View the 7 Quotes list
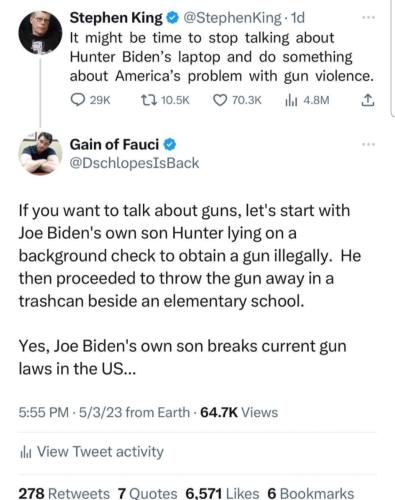The height and width of the screenshot is (500, 395). pos(147,493)
